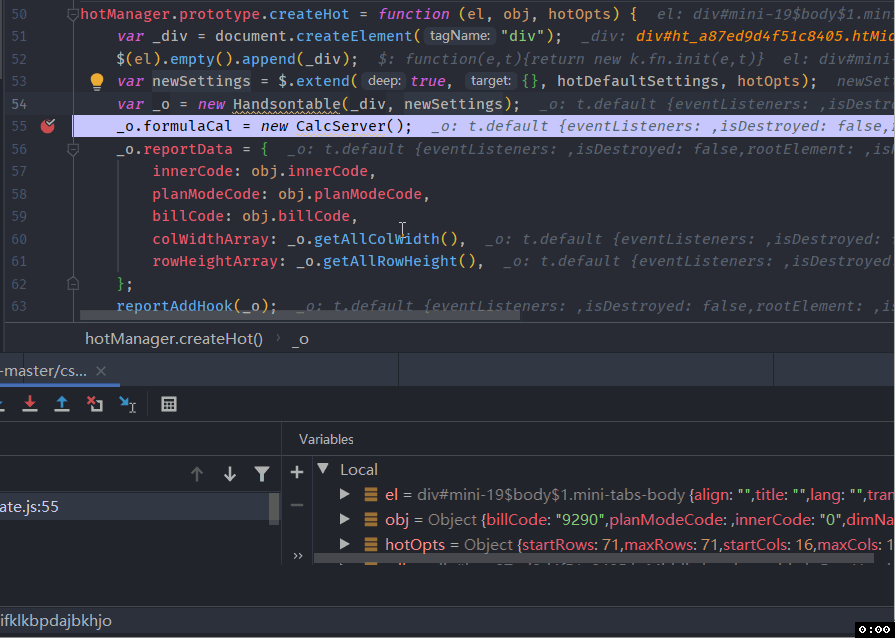The width and height of the screenshot is (895, 638).
Task: Expand the hotOpts variable node
Action: point(344,544)
